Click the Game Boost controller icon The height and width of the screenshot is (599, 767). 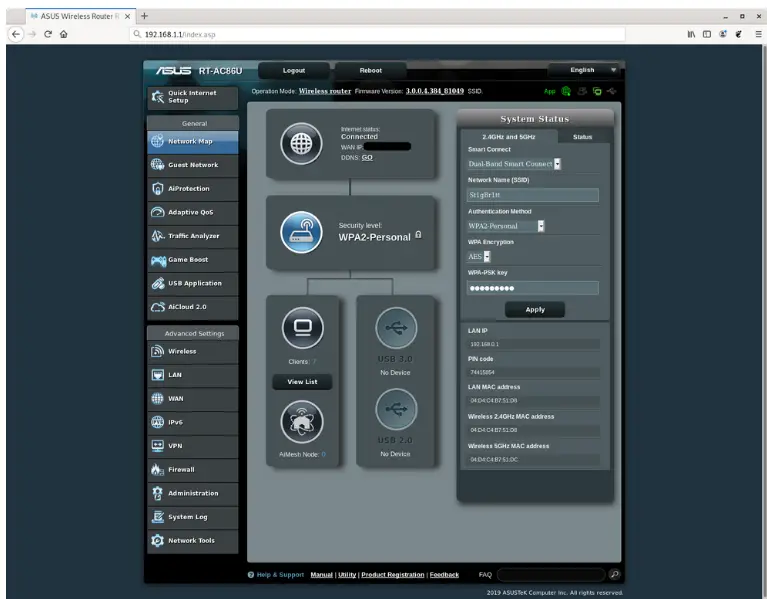158,260
